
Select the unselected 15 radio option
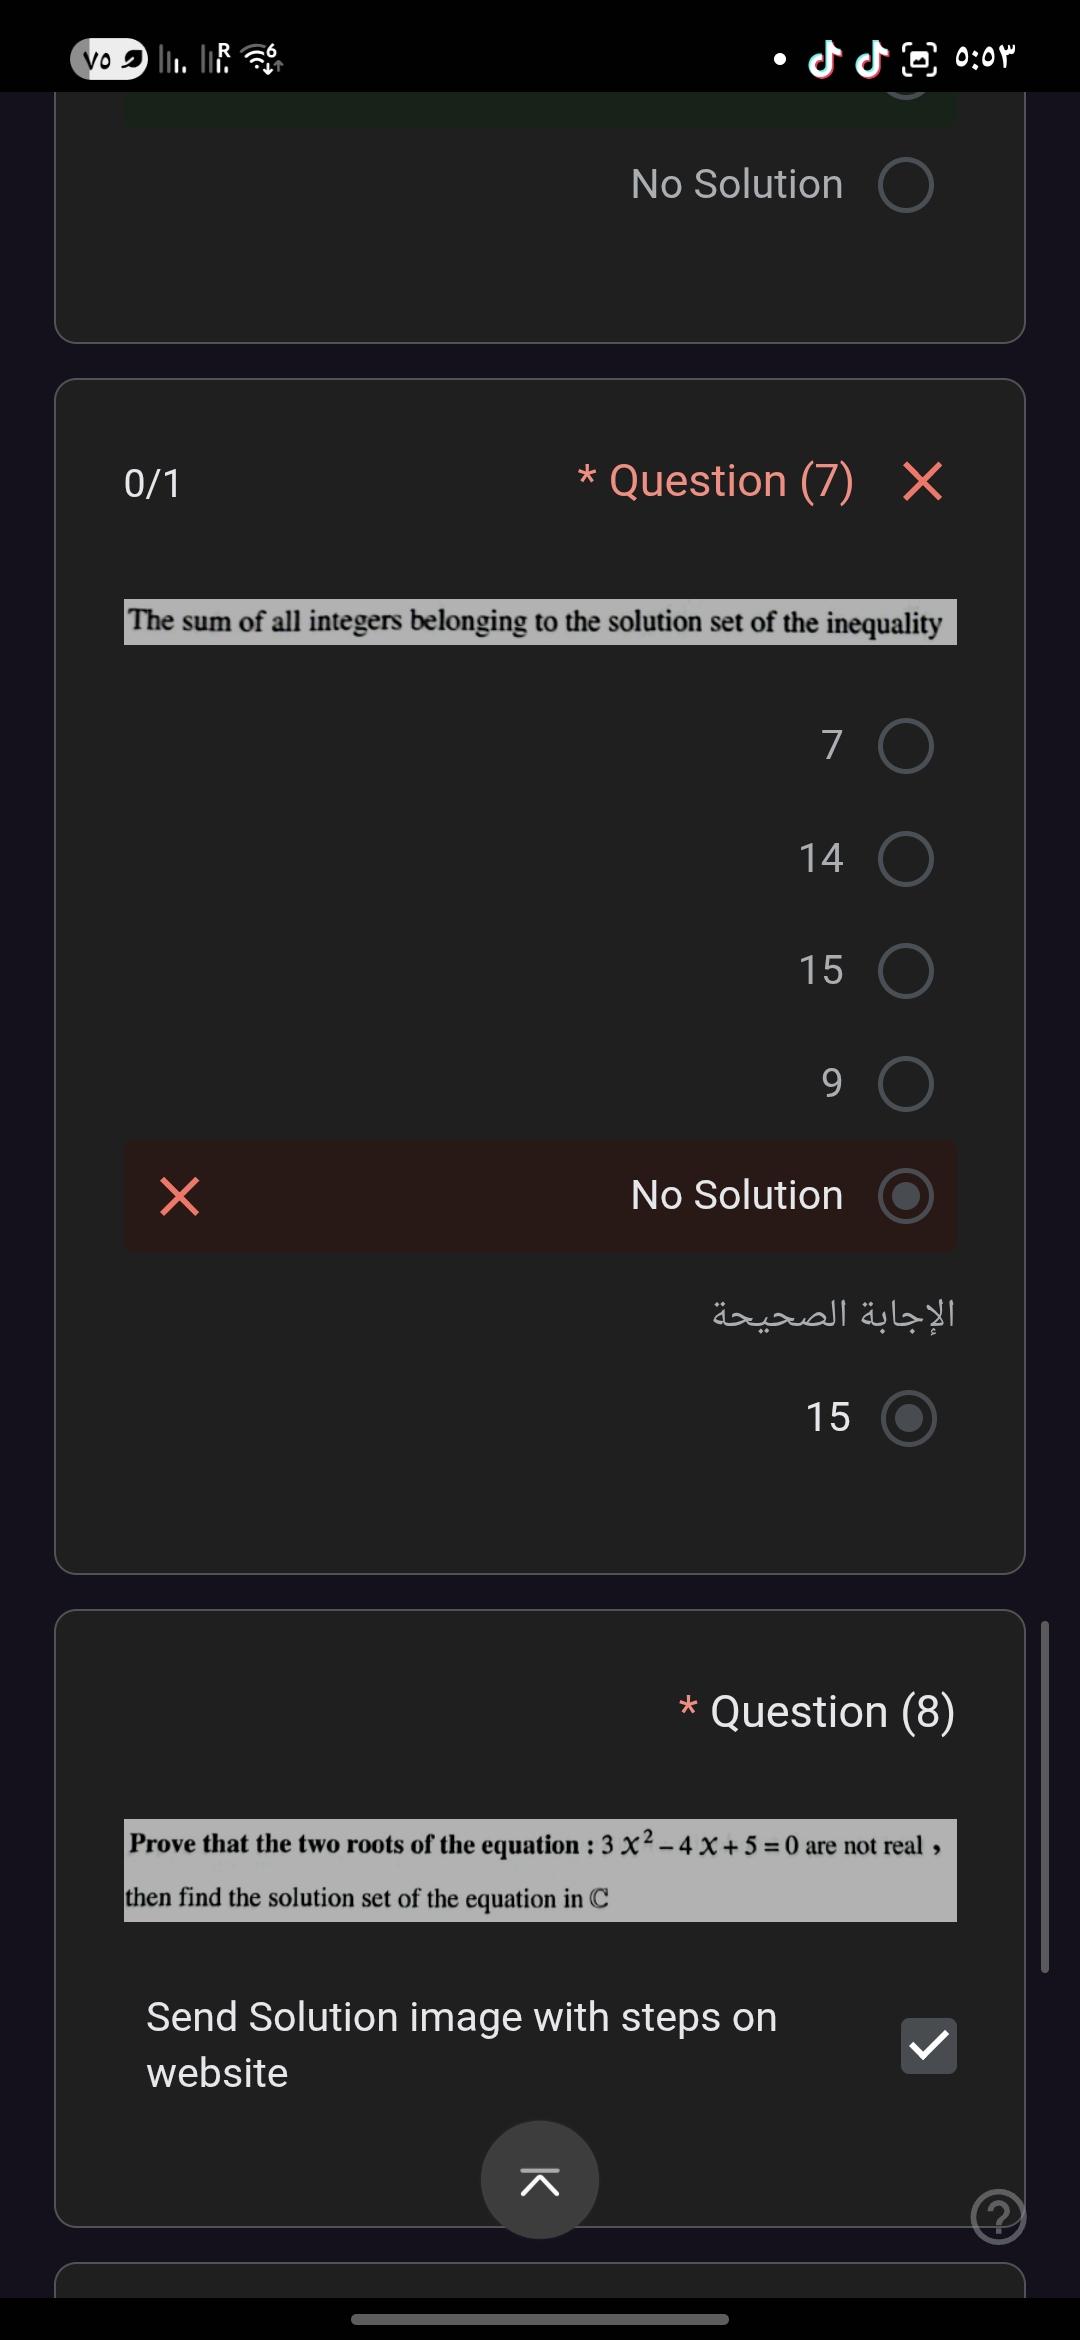click(905, 971)
